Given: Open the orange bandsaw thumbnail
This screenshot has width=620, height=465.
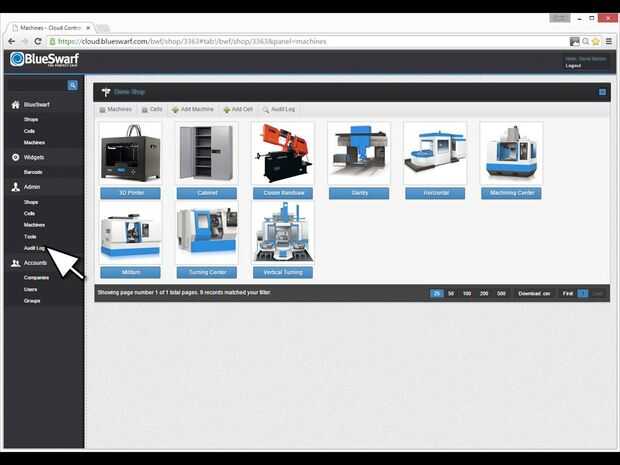Looking at the screenshot, I should (283, 153).
